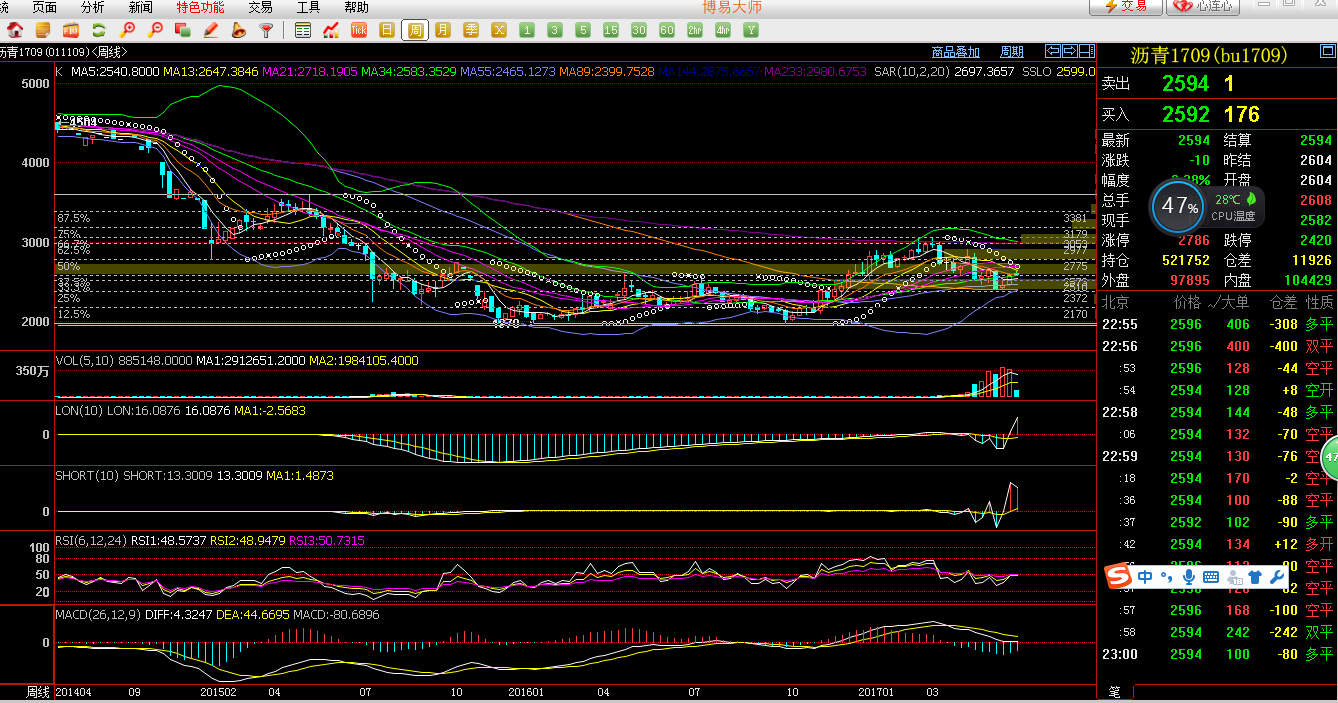Click the 周线 label at bottom-left
The image size is (1338, 703).
(x=38, y=692)
